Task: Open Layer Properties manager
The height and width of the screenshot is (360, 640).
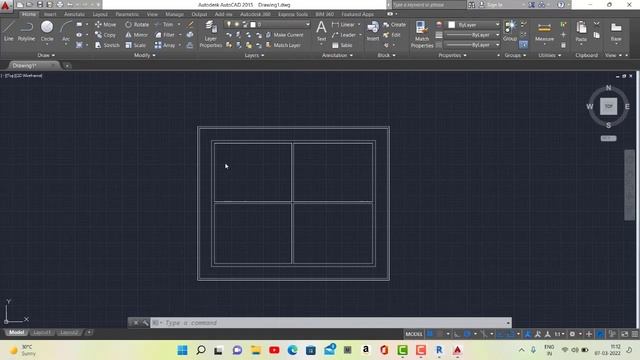Action: 211,34
